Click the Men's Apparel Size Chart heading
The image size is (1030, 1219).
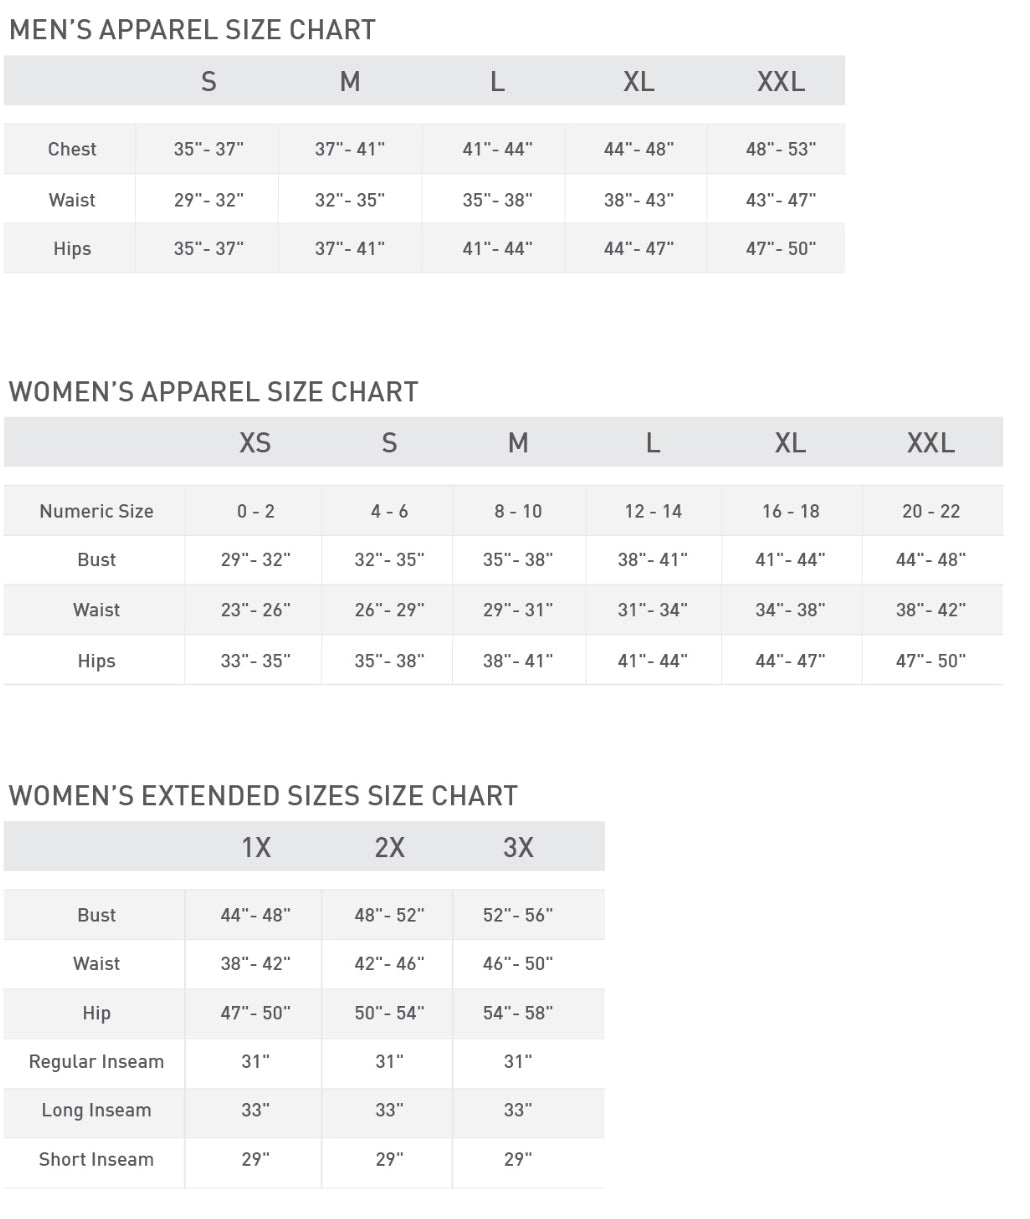(x=192, y=30)
